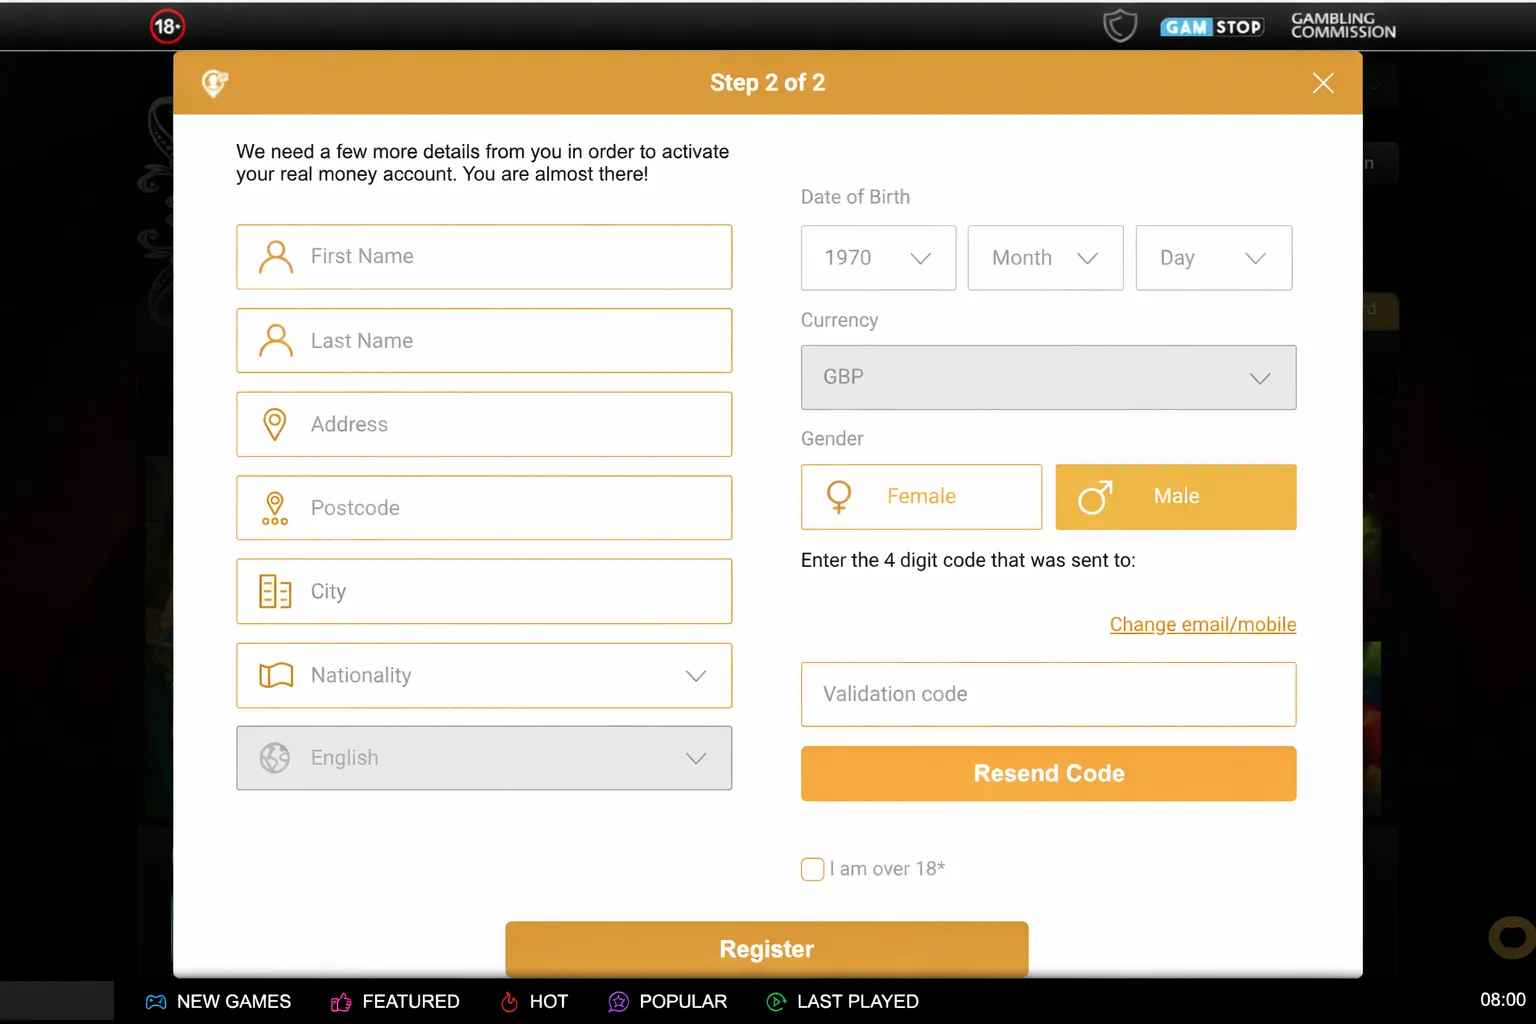Click the male gender symbol icon

[x=1096, y=497]
